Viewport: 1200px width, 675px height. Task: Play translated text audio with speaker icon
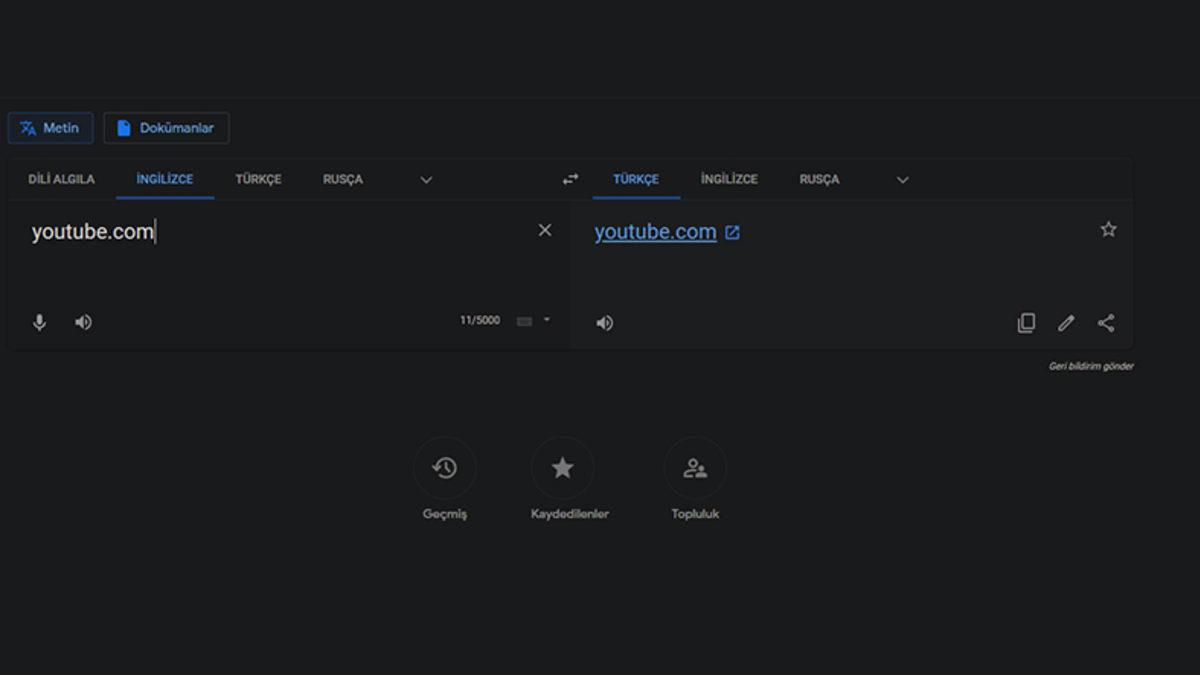605,323
